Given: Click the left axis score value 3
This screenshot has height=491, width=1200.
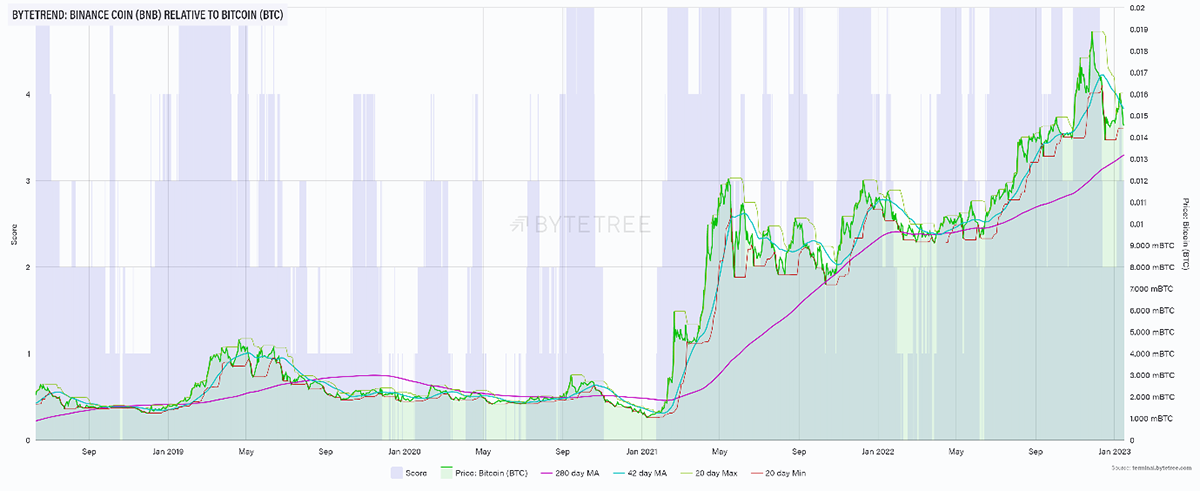Looking at the screenshot, I should 26,181.
